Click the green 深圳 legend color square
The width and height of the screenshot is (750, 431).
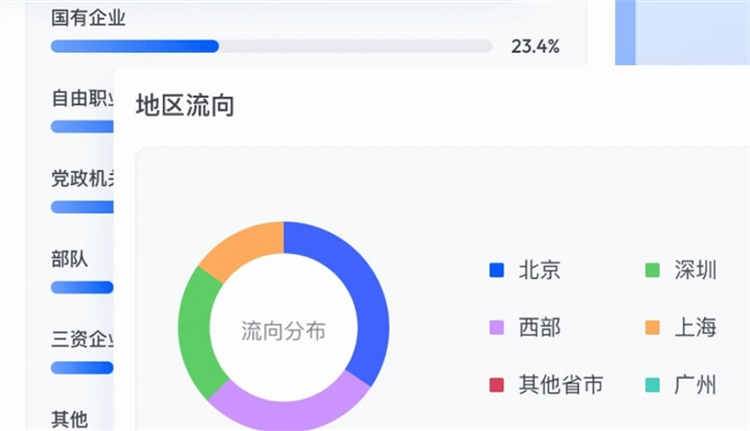pos(652,270)
